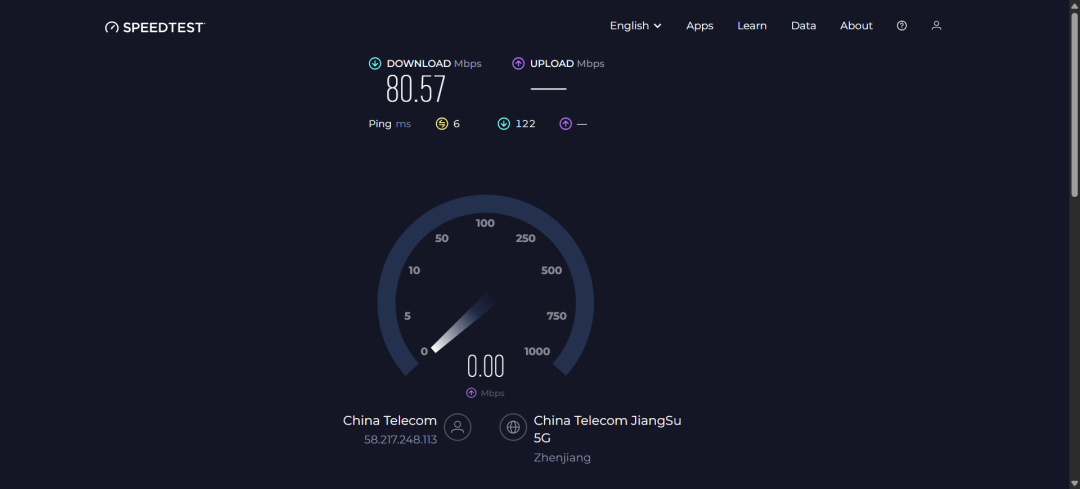Click the UPLOAD Mbps label

pyautogui.click(x=567, y=63)
